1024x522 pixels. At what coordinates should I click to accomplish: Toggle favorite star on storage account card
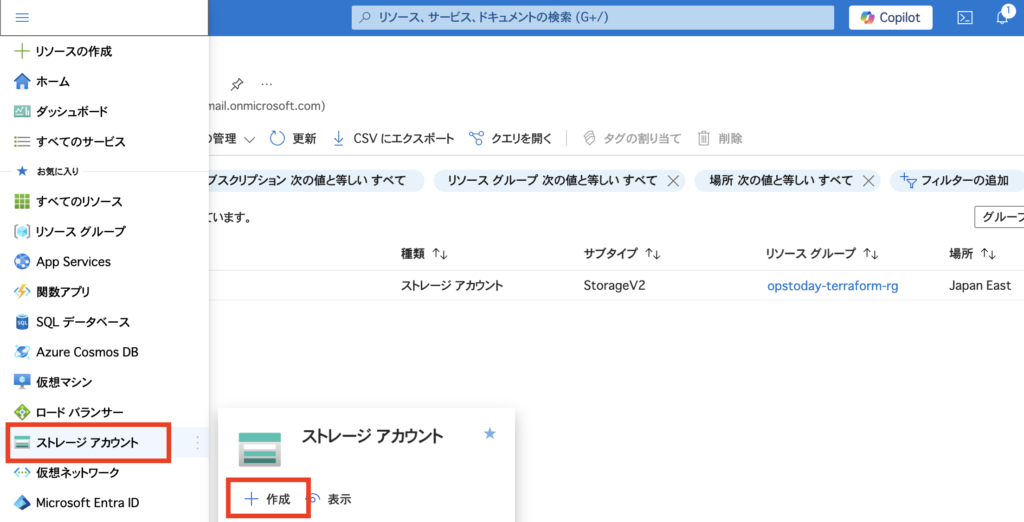(x=490, y=433)
